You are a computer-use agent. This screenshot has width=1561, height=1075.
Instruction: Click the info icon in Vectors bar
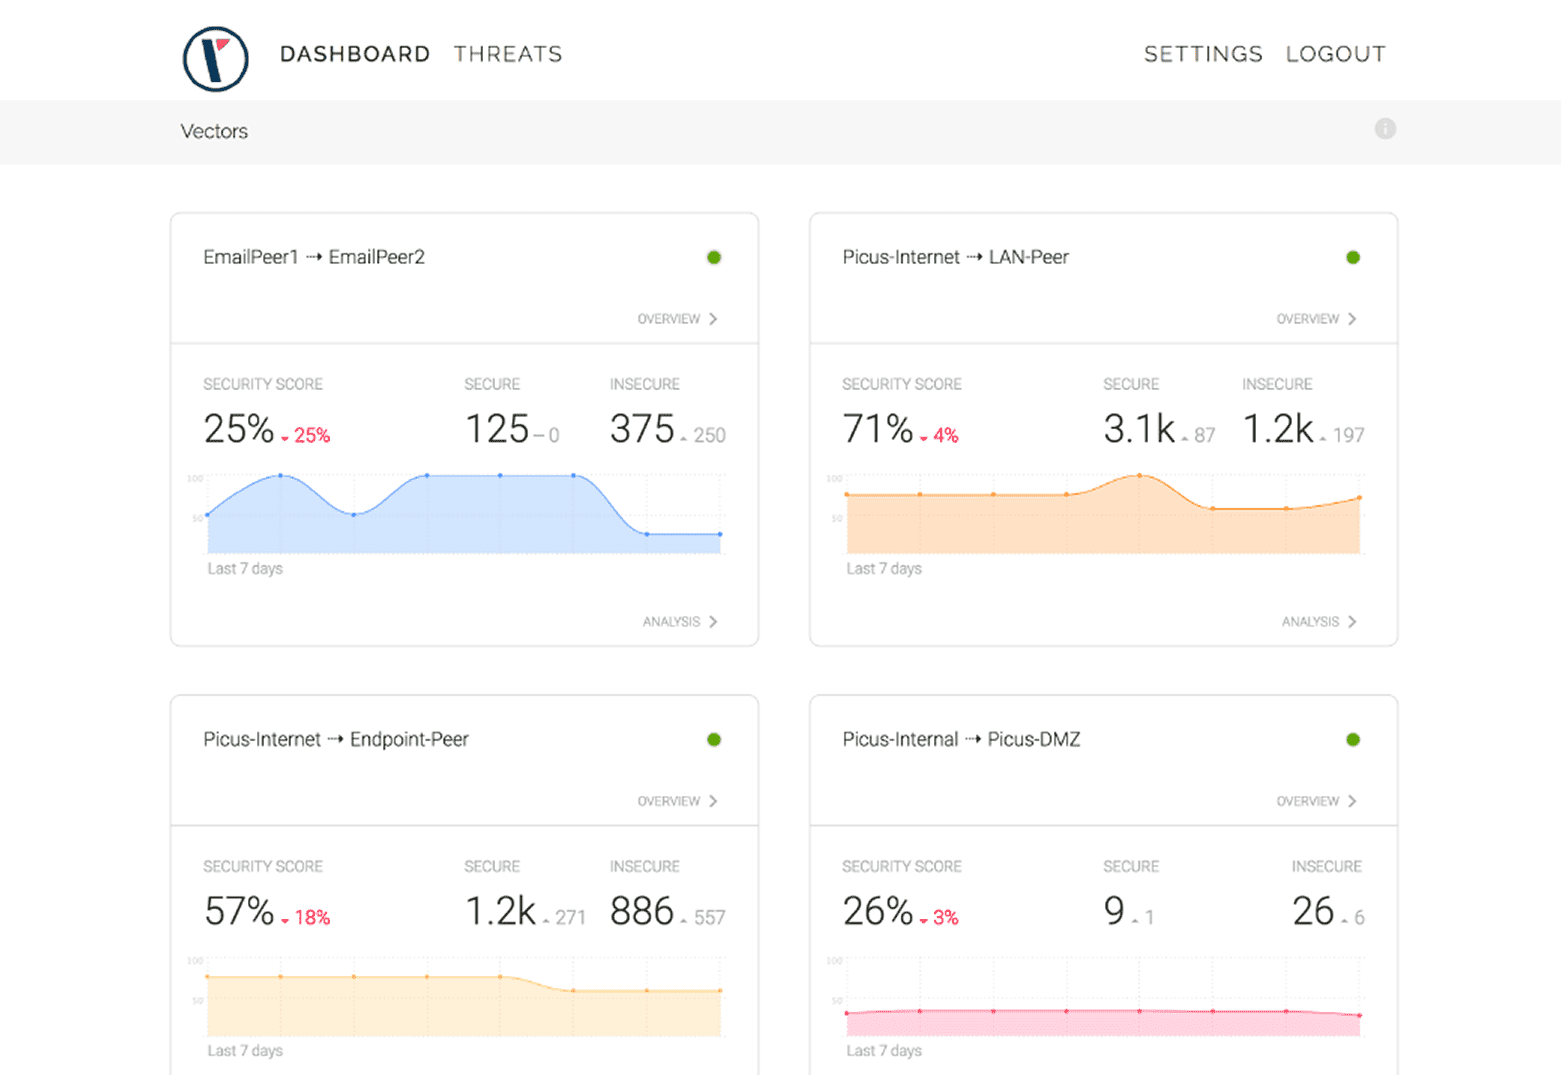click(1385, 129)
